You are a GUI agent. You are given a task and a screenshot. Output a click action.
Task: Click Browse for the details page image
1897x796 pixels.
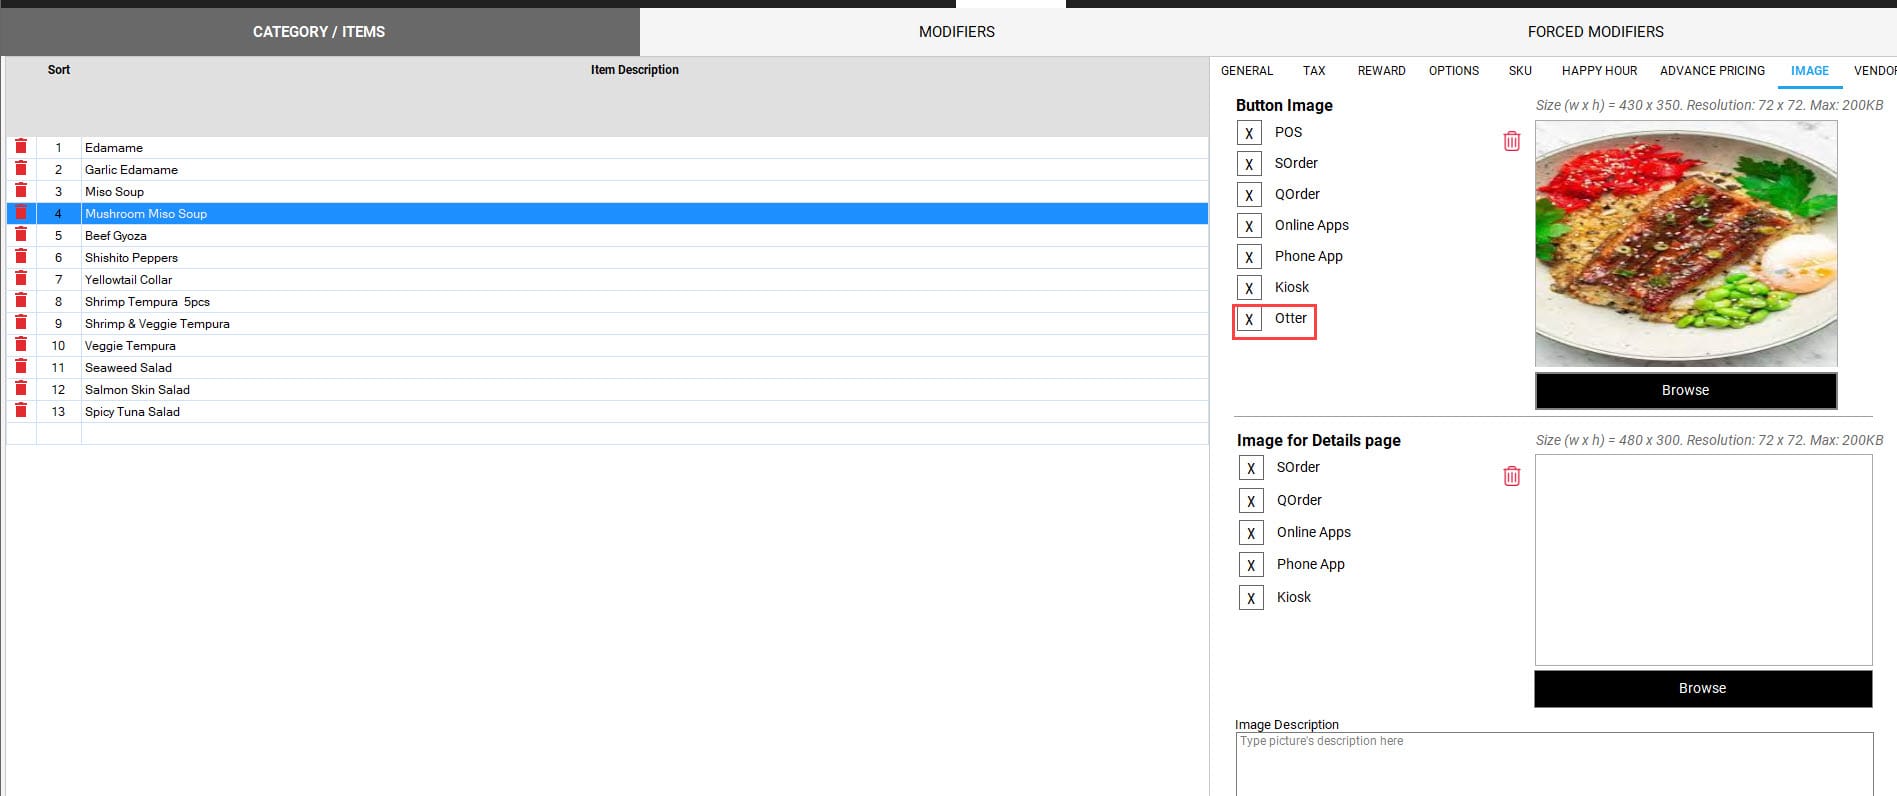1702,689
